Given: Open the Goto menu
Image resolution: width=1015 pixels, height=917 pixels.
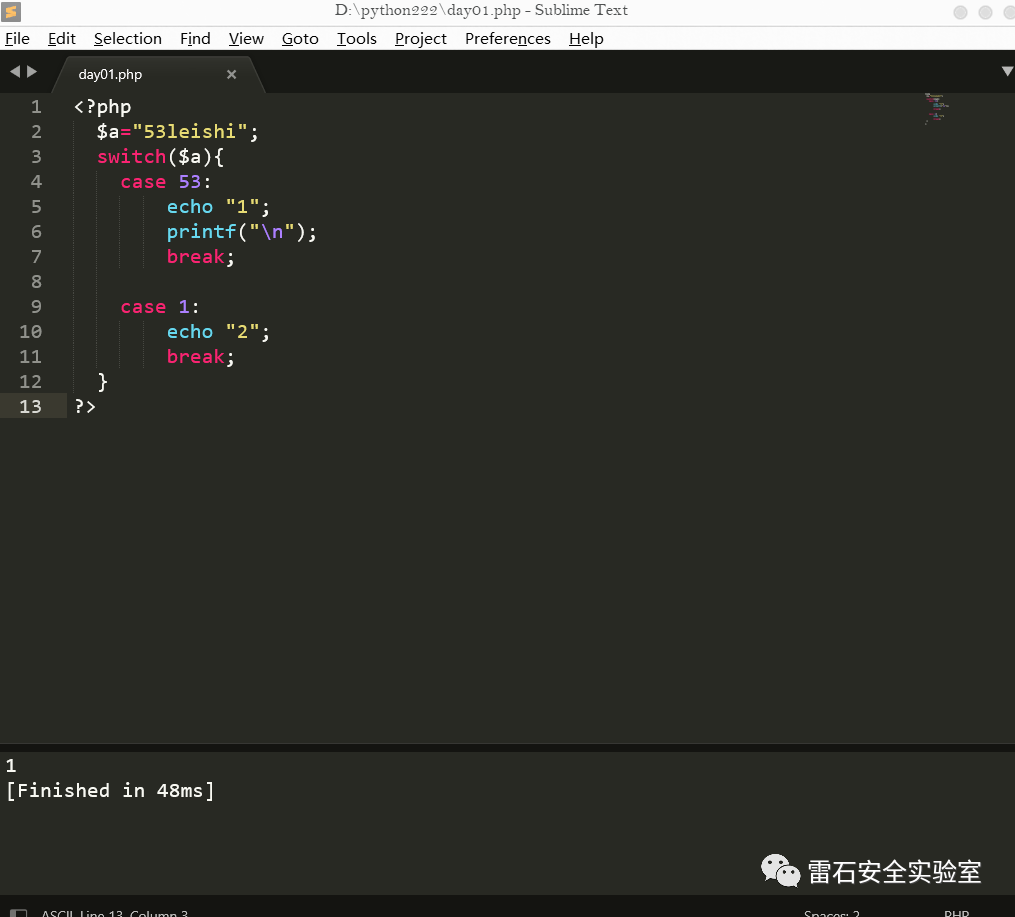Looking at the screenshot, I should click(x=300, y=39).
